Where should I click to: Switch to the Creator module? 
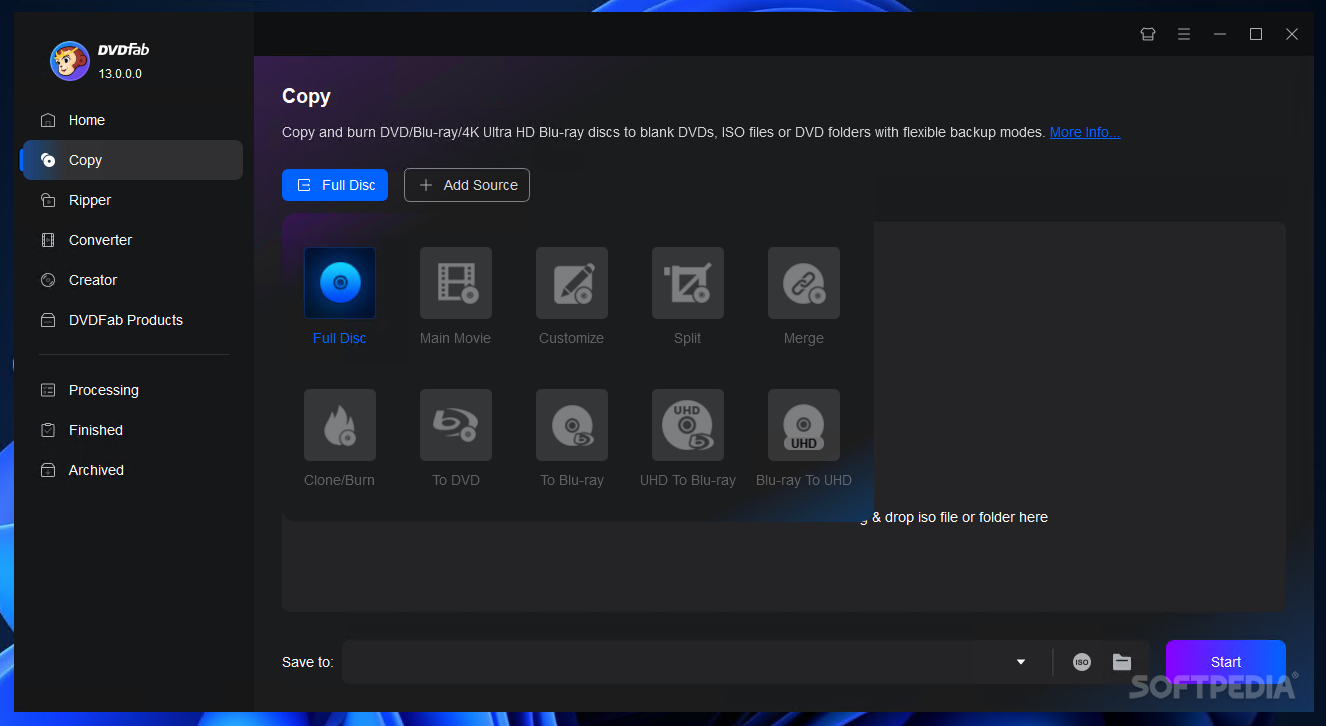coord(133,280)
